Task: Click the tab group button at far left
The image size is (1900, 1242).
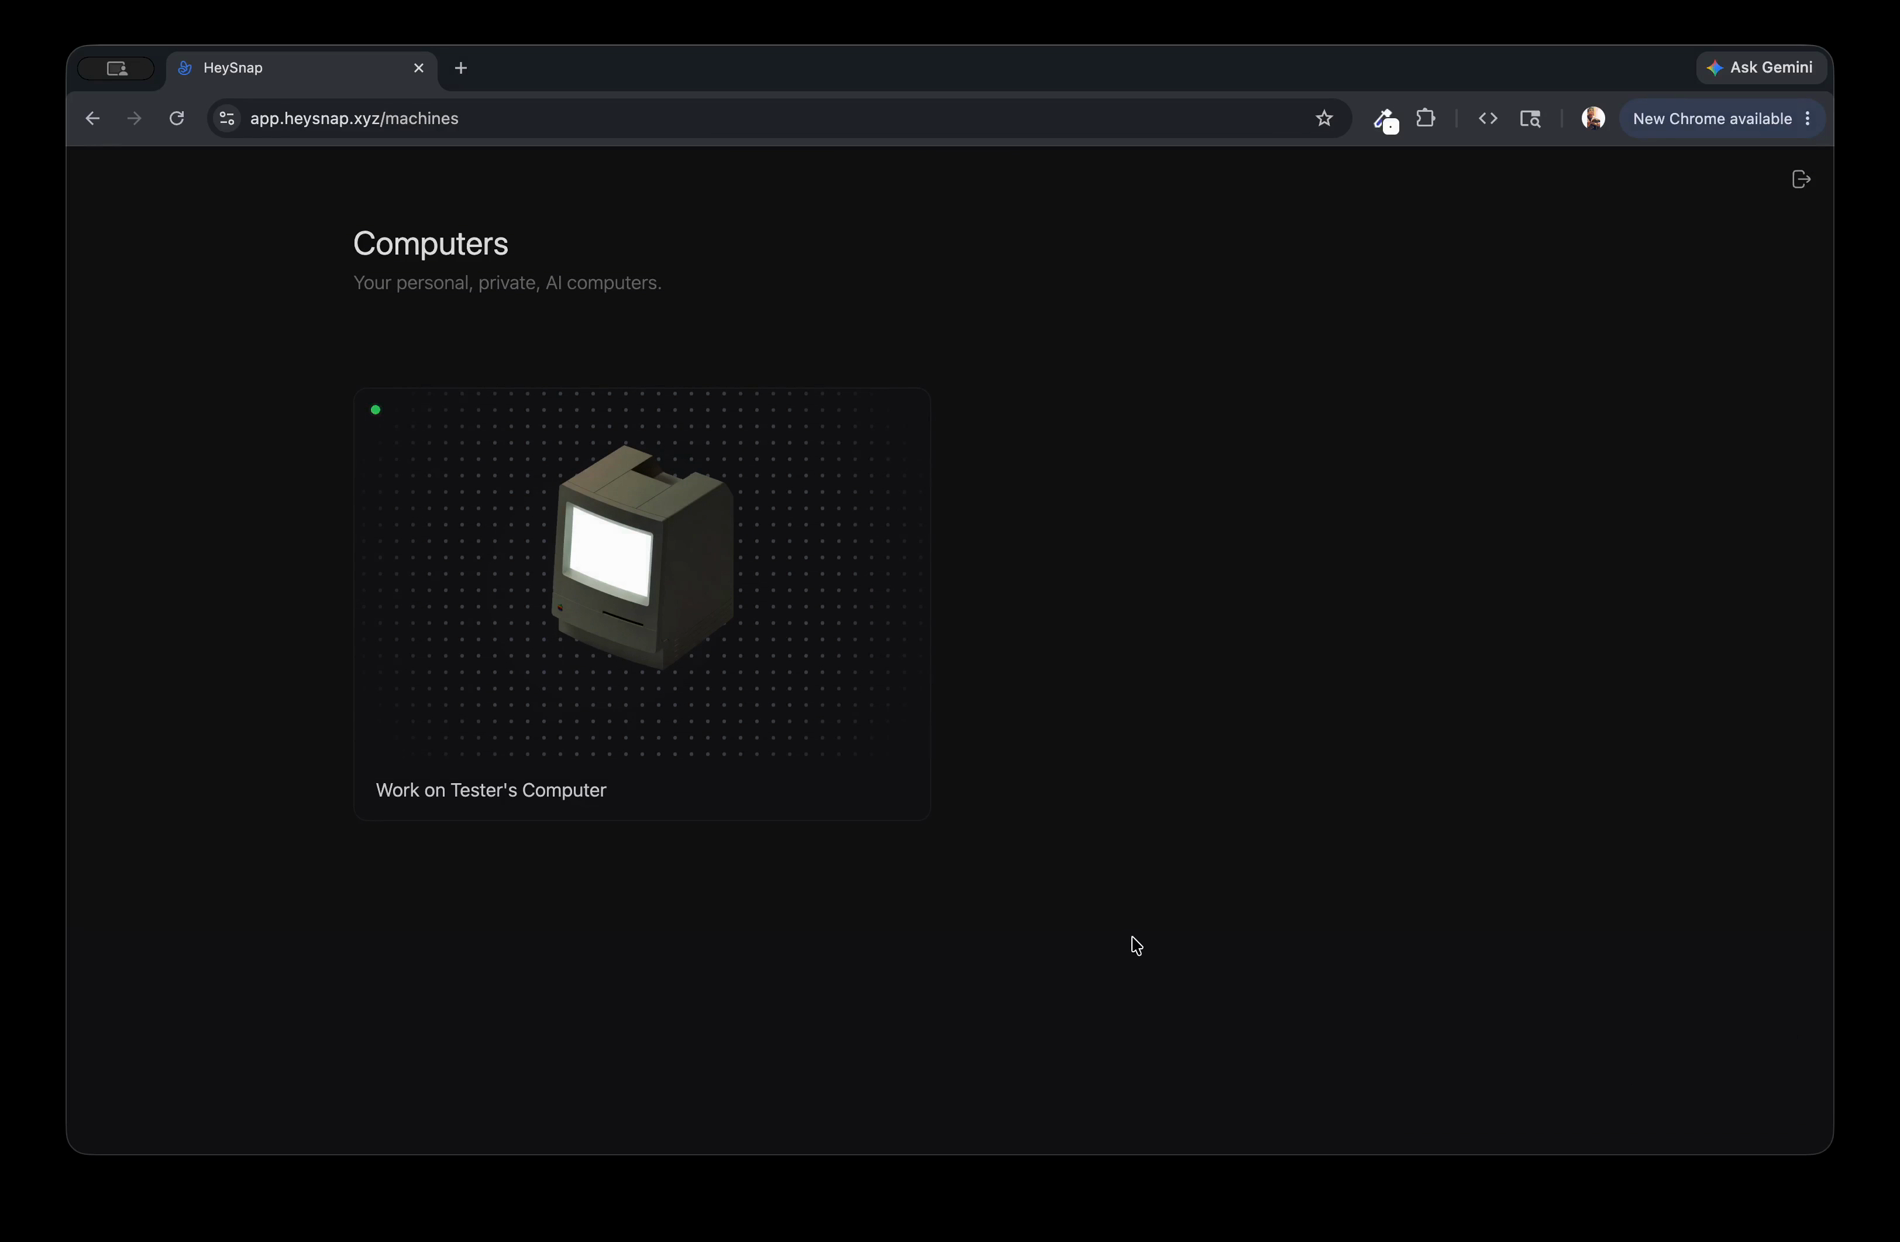Action: tap(116, 68)
